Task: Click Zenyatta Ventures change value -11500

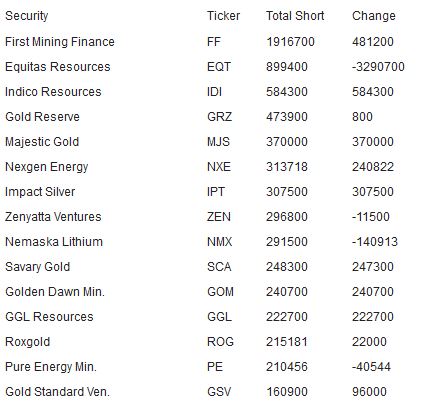Action: click(371, 217)
